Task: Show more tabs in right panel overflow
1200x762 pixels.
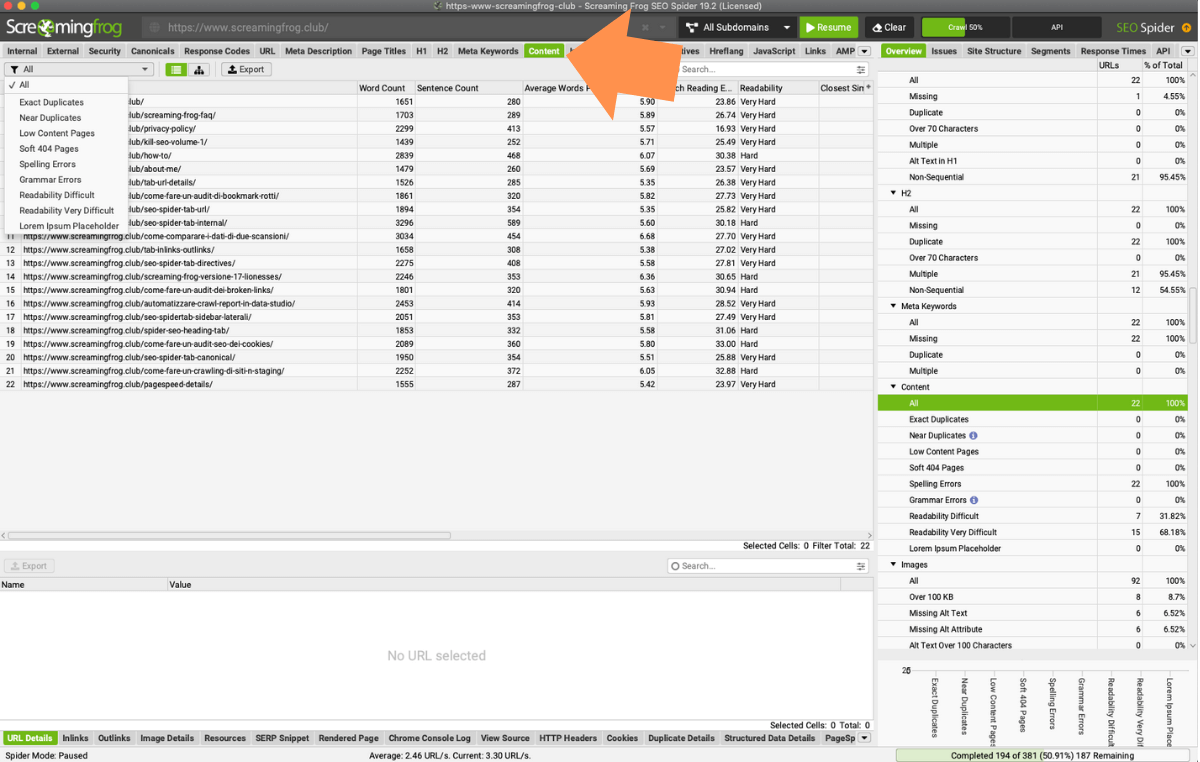Action: (x=1187, y=51)
